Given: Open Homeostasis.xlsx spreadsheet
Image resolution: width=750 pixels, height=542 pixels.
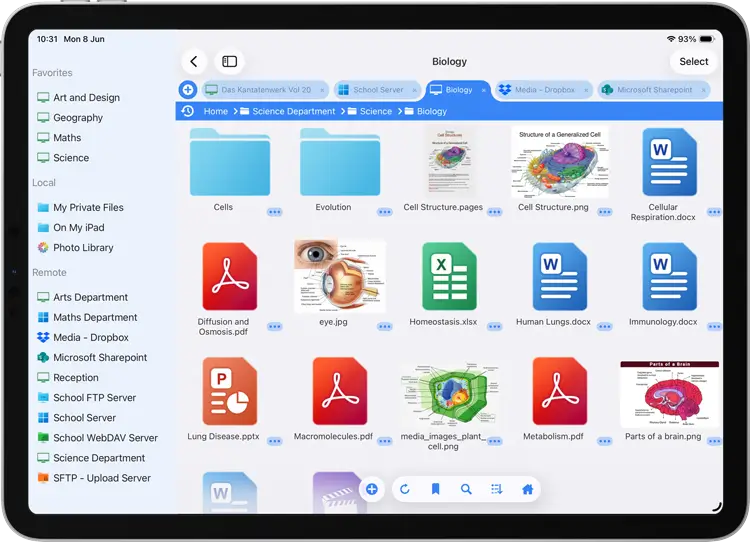Looking at the screenshot, I should pos(450,277).
